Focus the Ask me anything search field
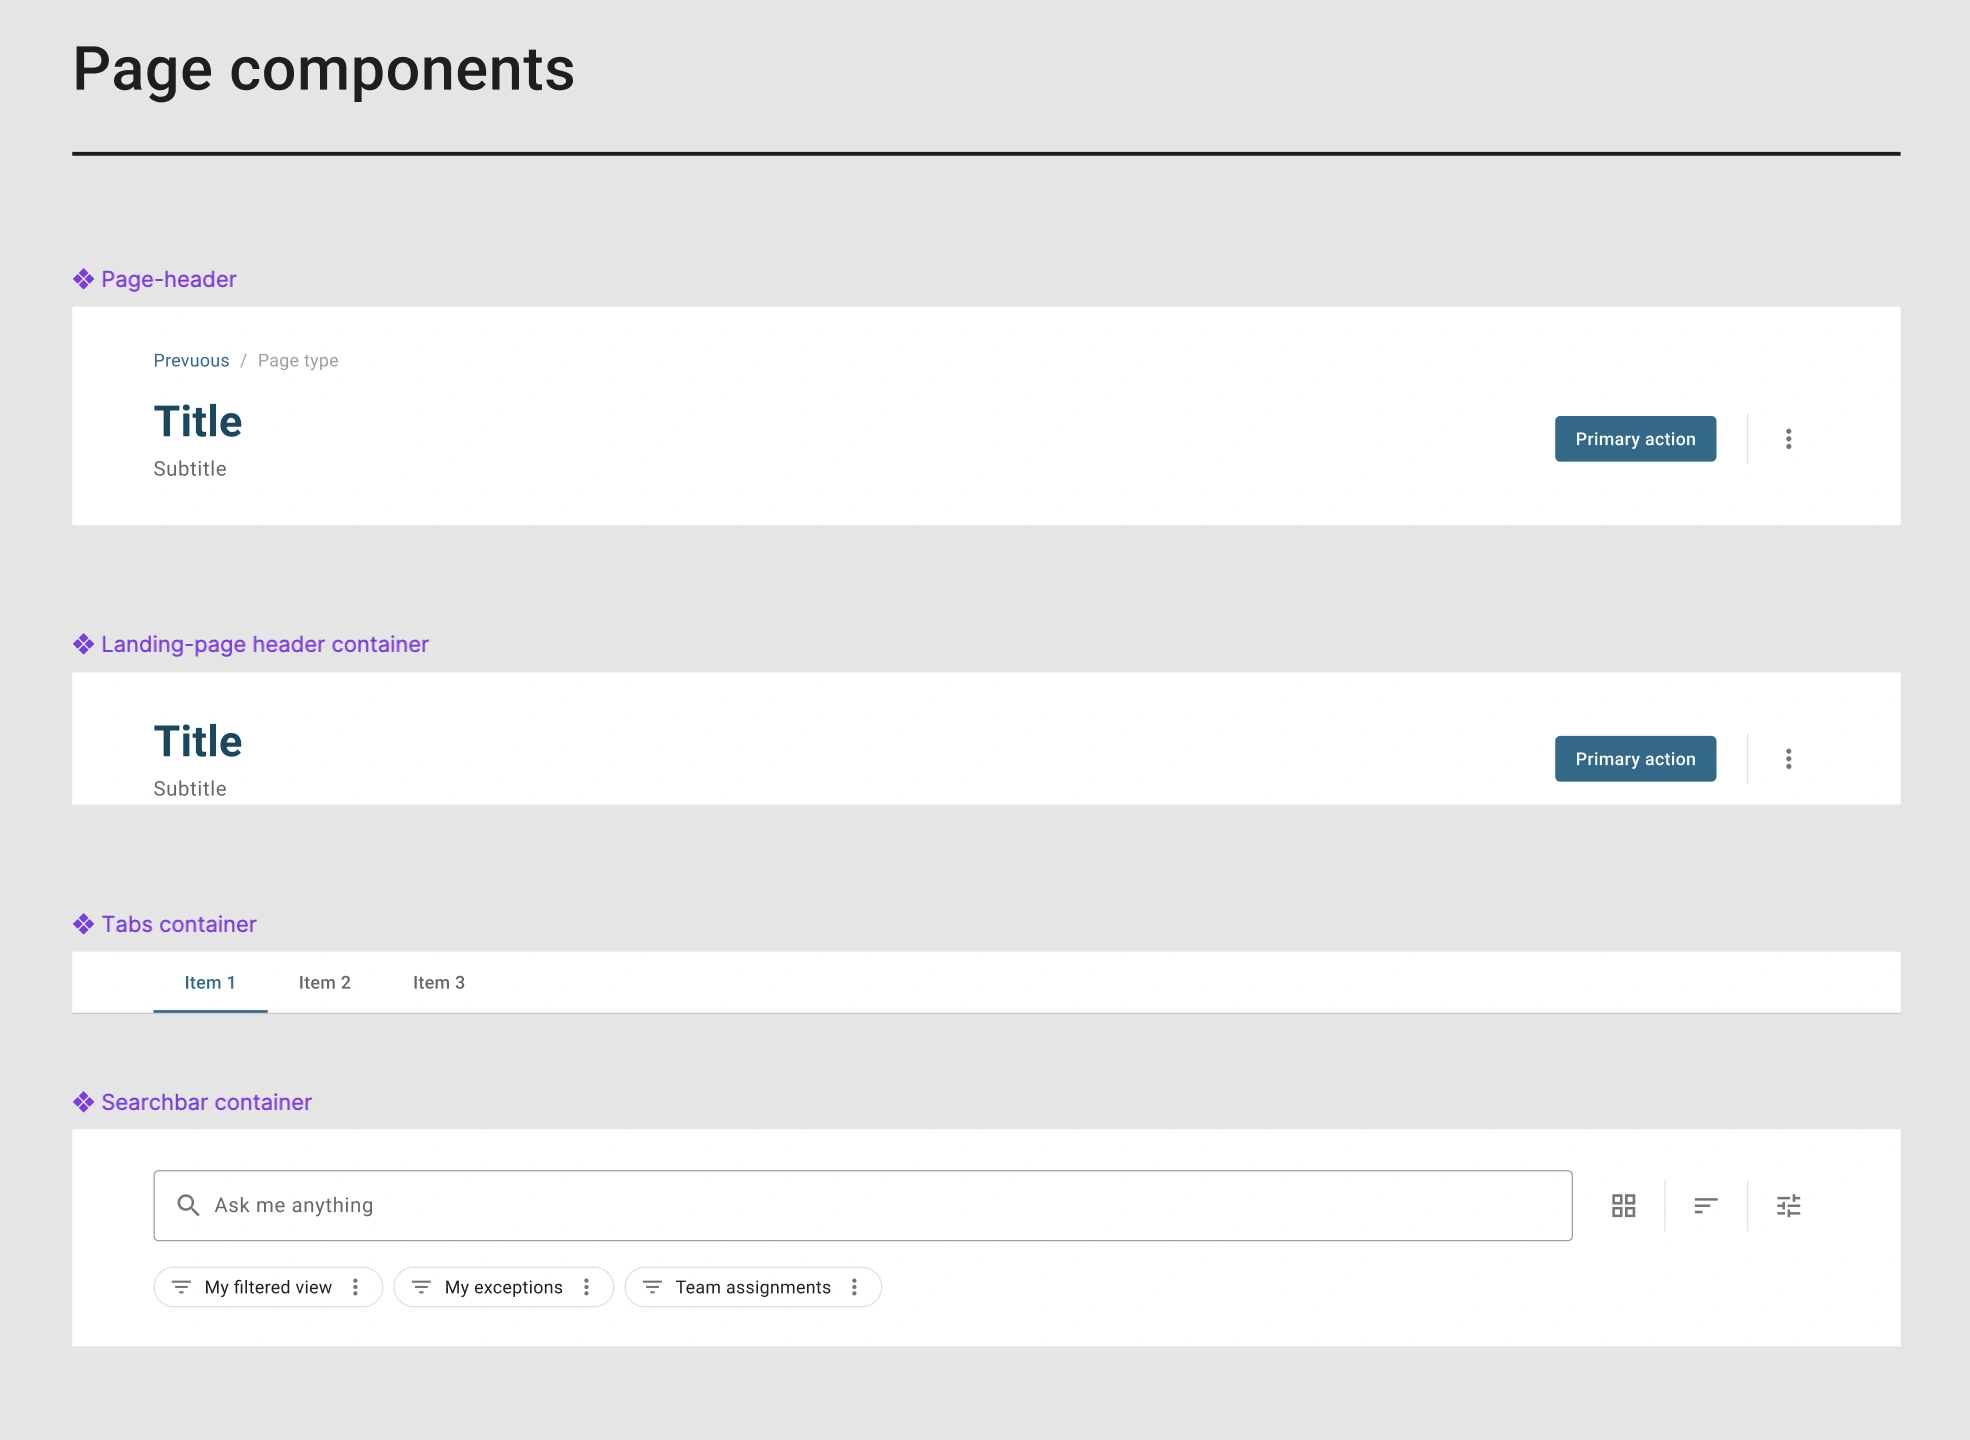This screenshot has width=1970, height=1440. (863, 1206)
